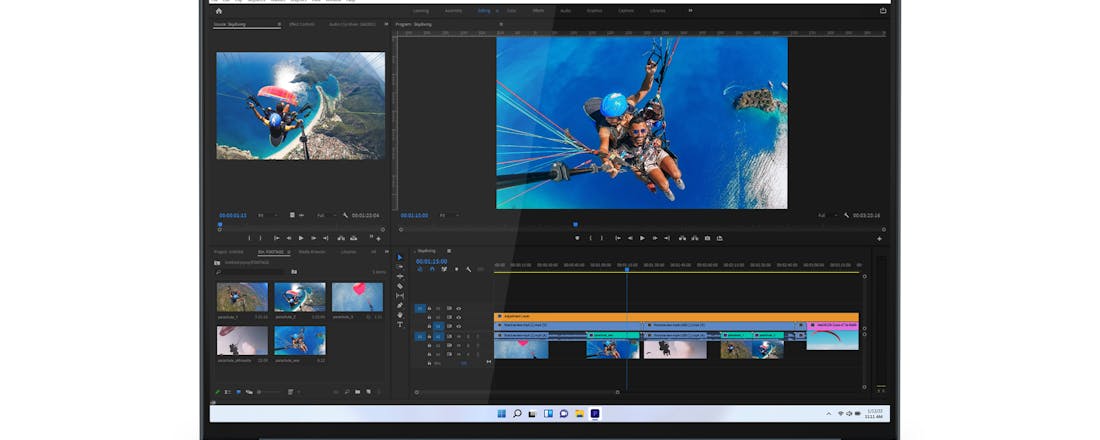Click Lift button in Program monitor
This screenshot has width=1100, height=440.
point(682,238)
